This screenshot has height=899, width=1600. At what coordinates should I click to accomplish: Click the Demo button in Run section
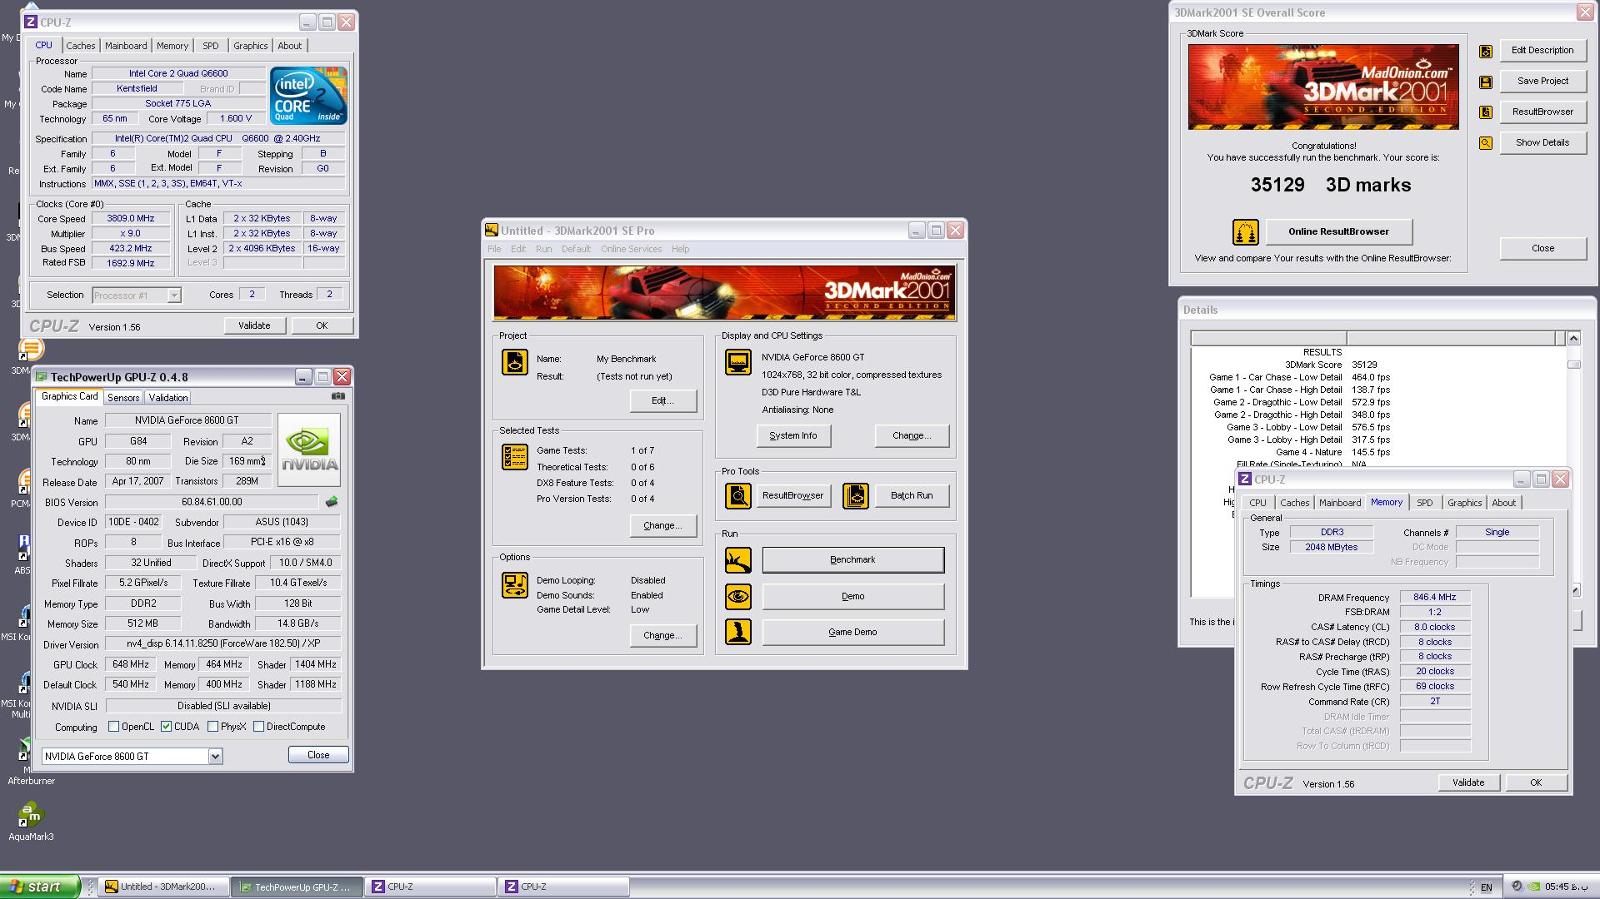click(853, 596)
